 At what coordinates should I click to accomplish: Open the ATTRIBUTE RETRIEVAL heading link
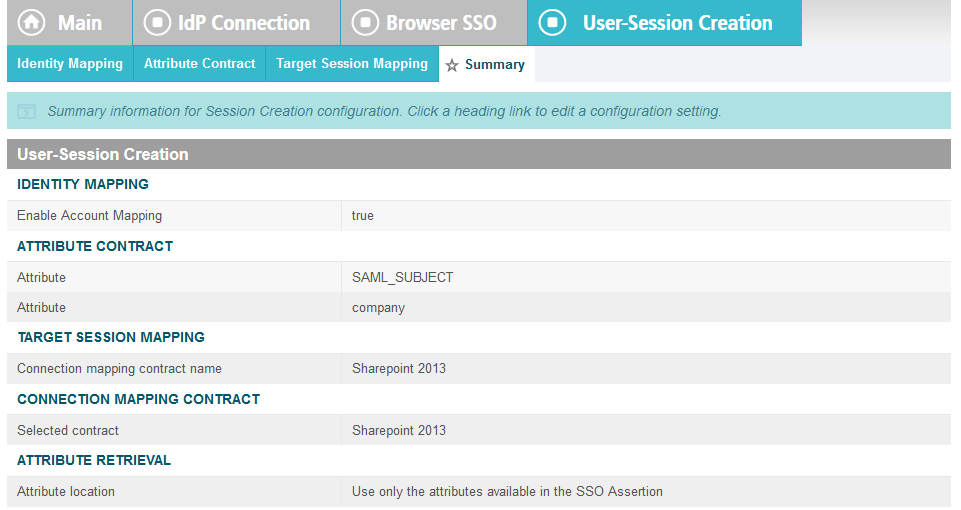click(94, 460)
